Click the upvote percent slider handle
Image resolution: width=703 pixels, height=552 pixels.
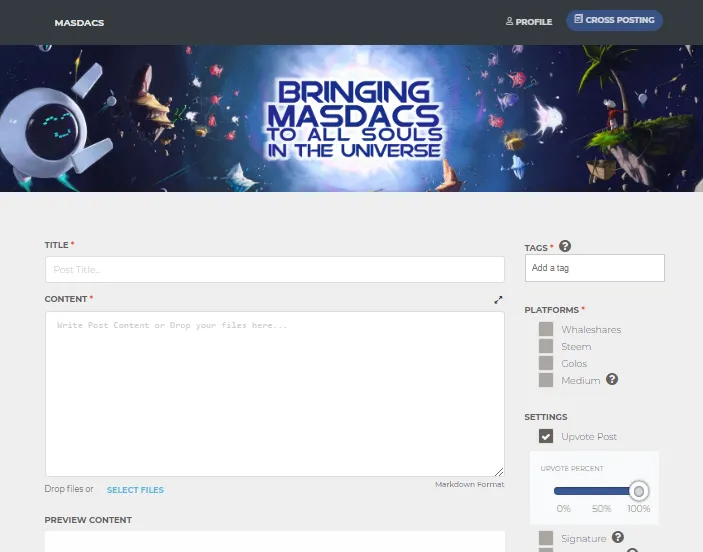click(x=639, y=491)
